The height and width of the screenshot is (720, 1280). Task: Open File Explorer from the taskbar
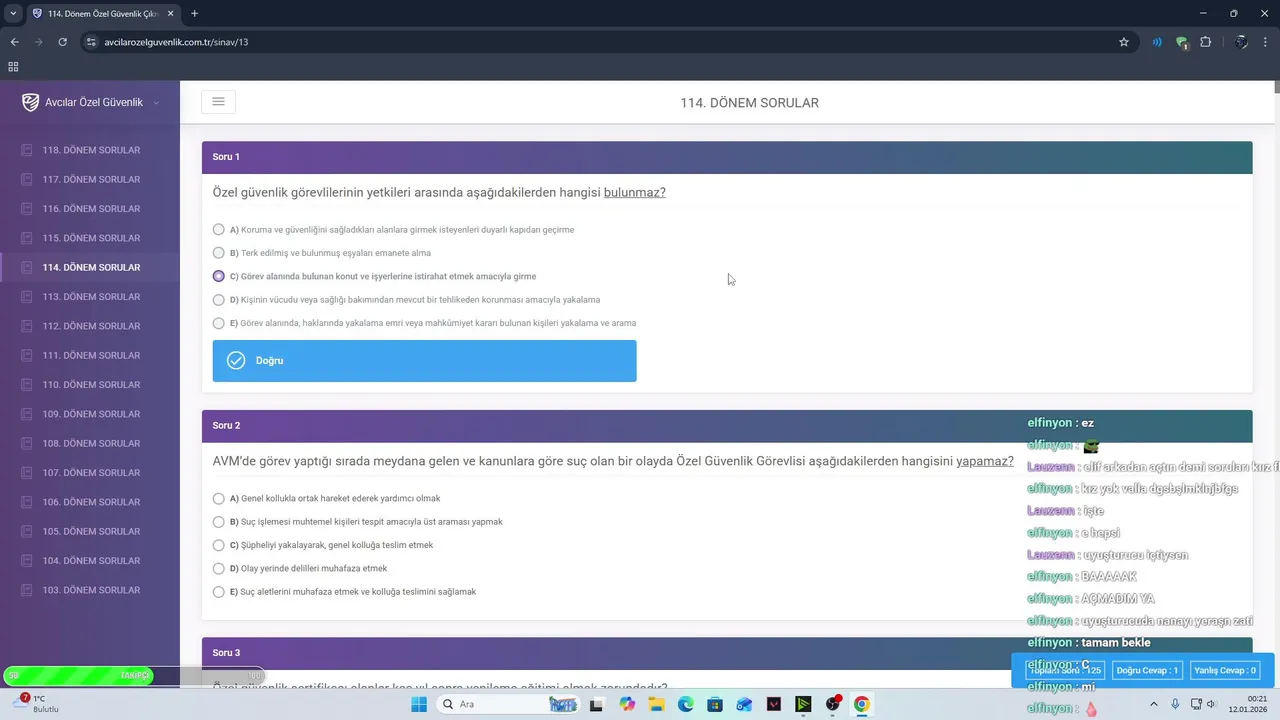(x=656, y=704)
